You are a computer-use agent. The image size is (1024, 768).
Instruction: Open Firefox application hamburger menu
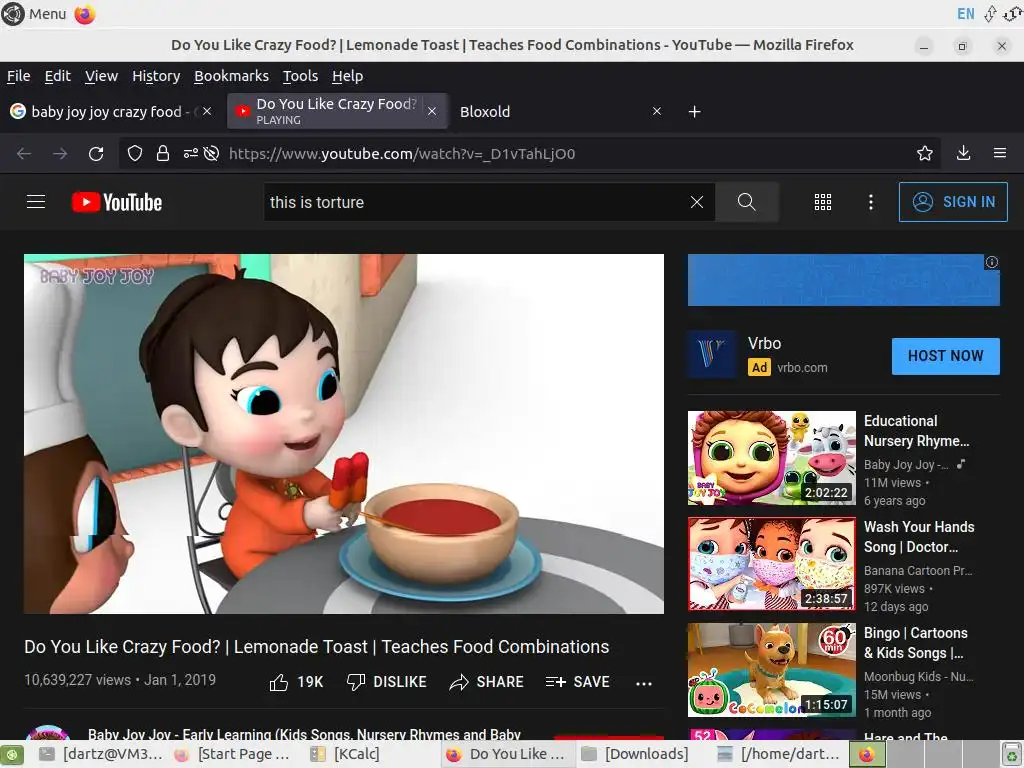tap(1000, 153)
